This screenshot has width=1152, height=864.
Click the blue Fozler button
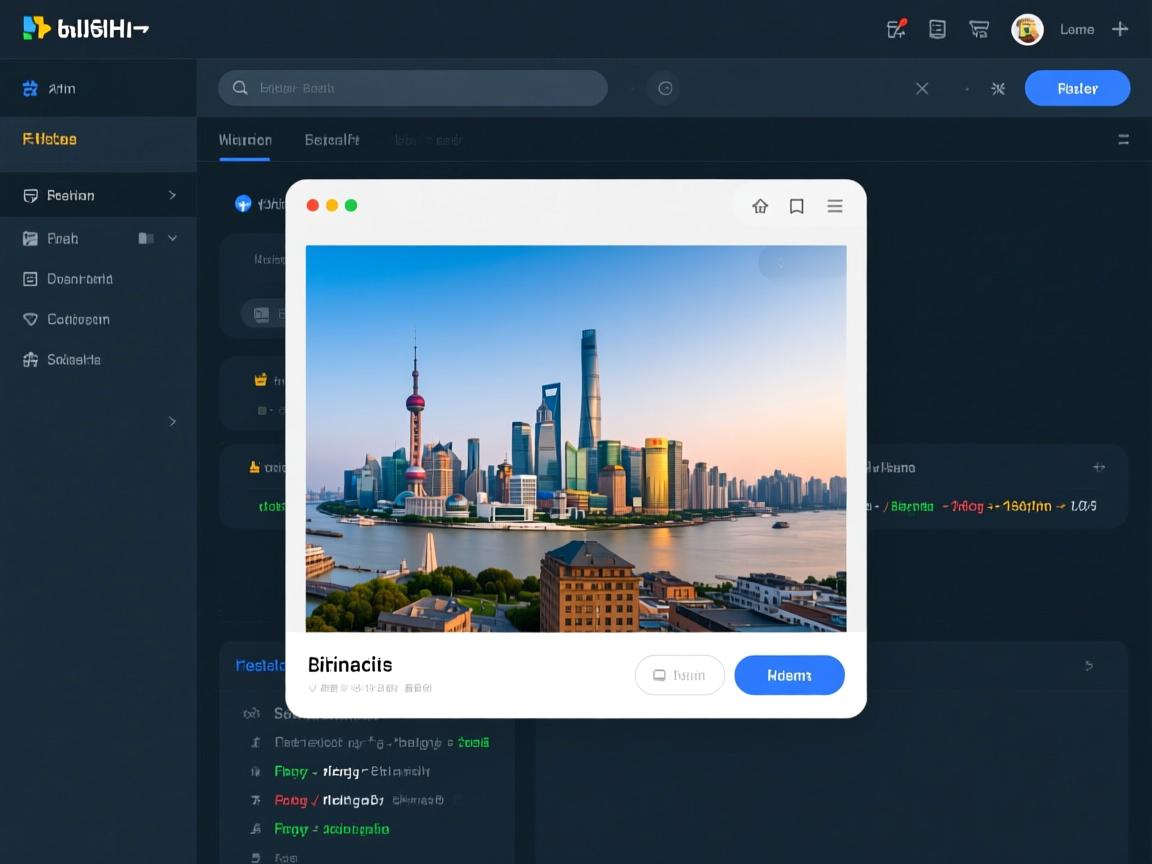tap(1077, 88)
